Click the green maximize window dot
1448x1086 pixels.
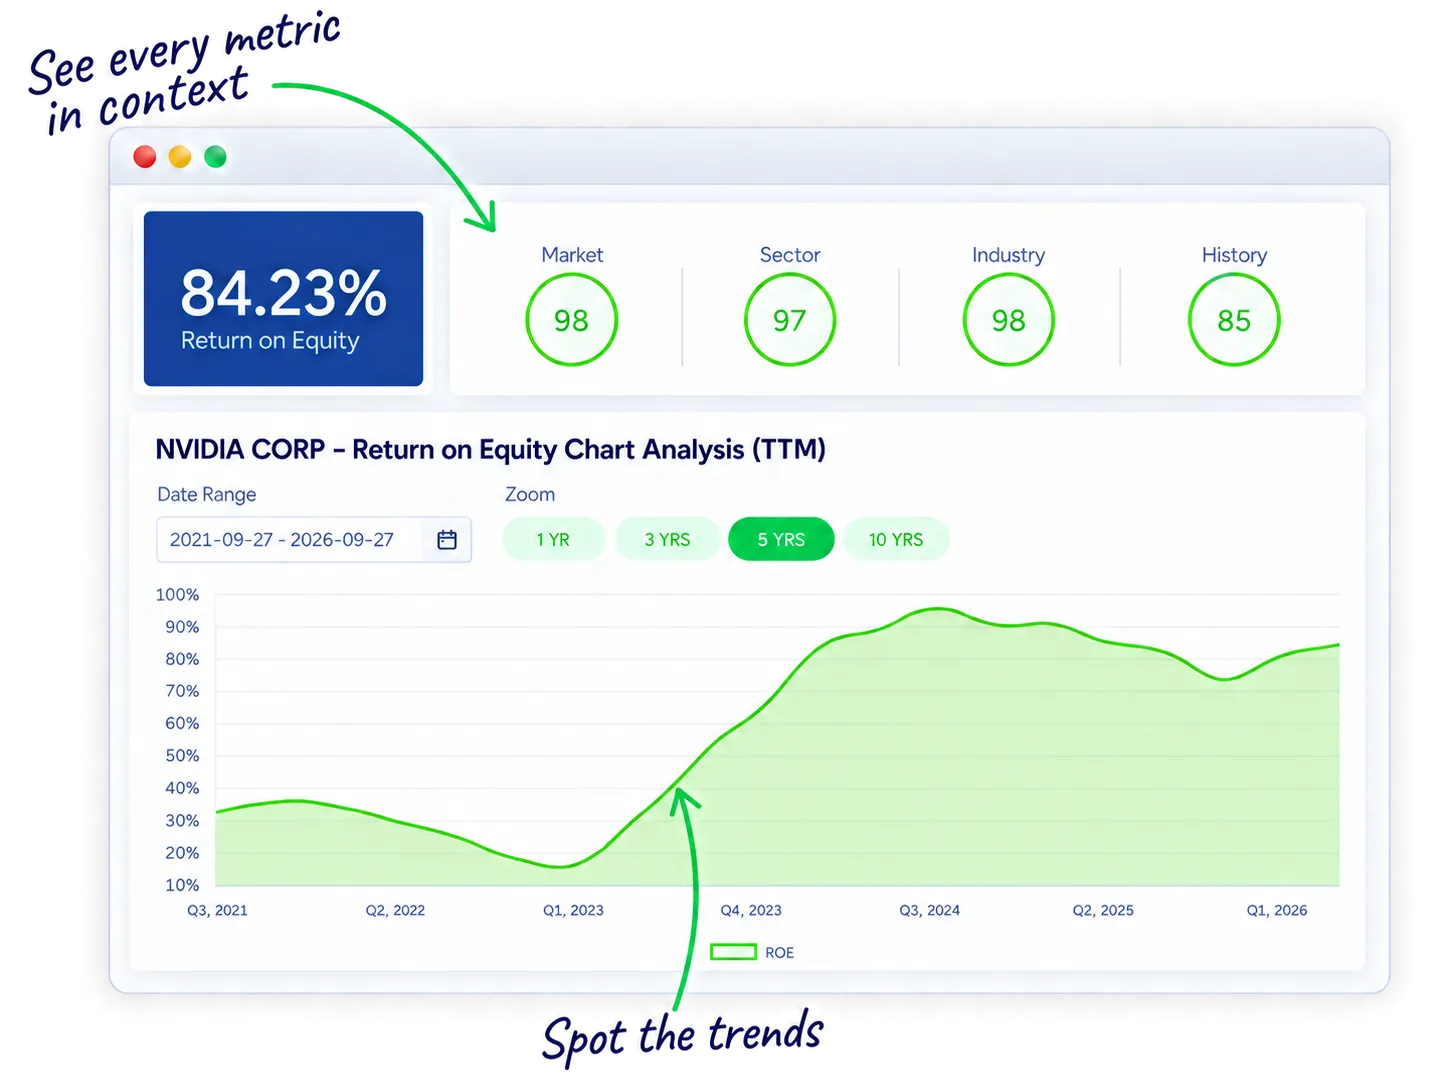pos(215,157)
